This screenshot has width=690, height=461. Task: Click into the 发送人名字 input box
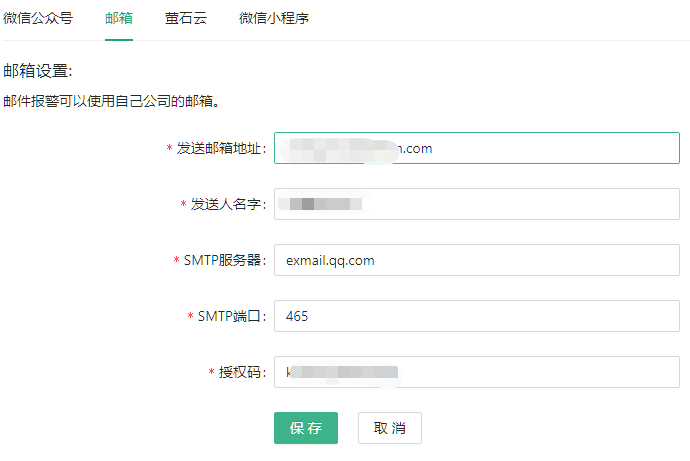[476, 204]
